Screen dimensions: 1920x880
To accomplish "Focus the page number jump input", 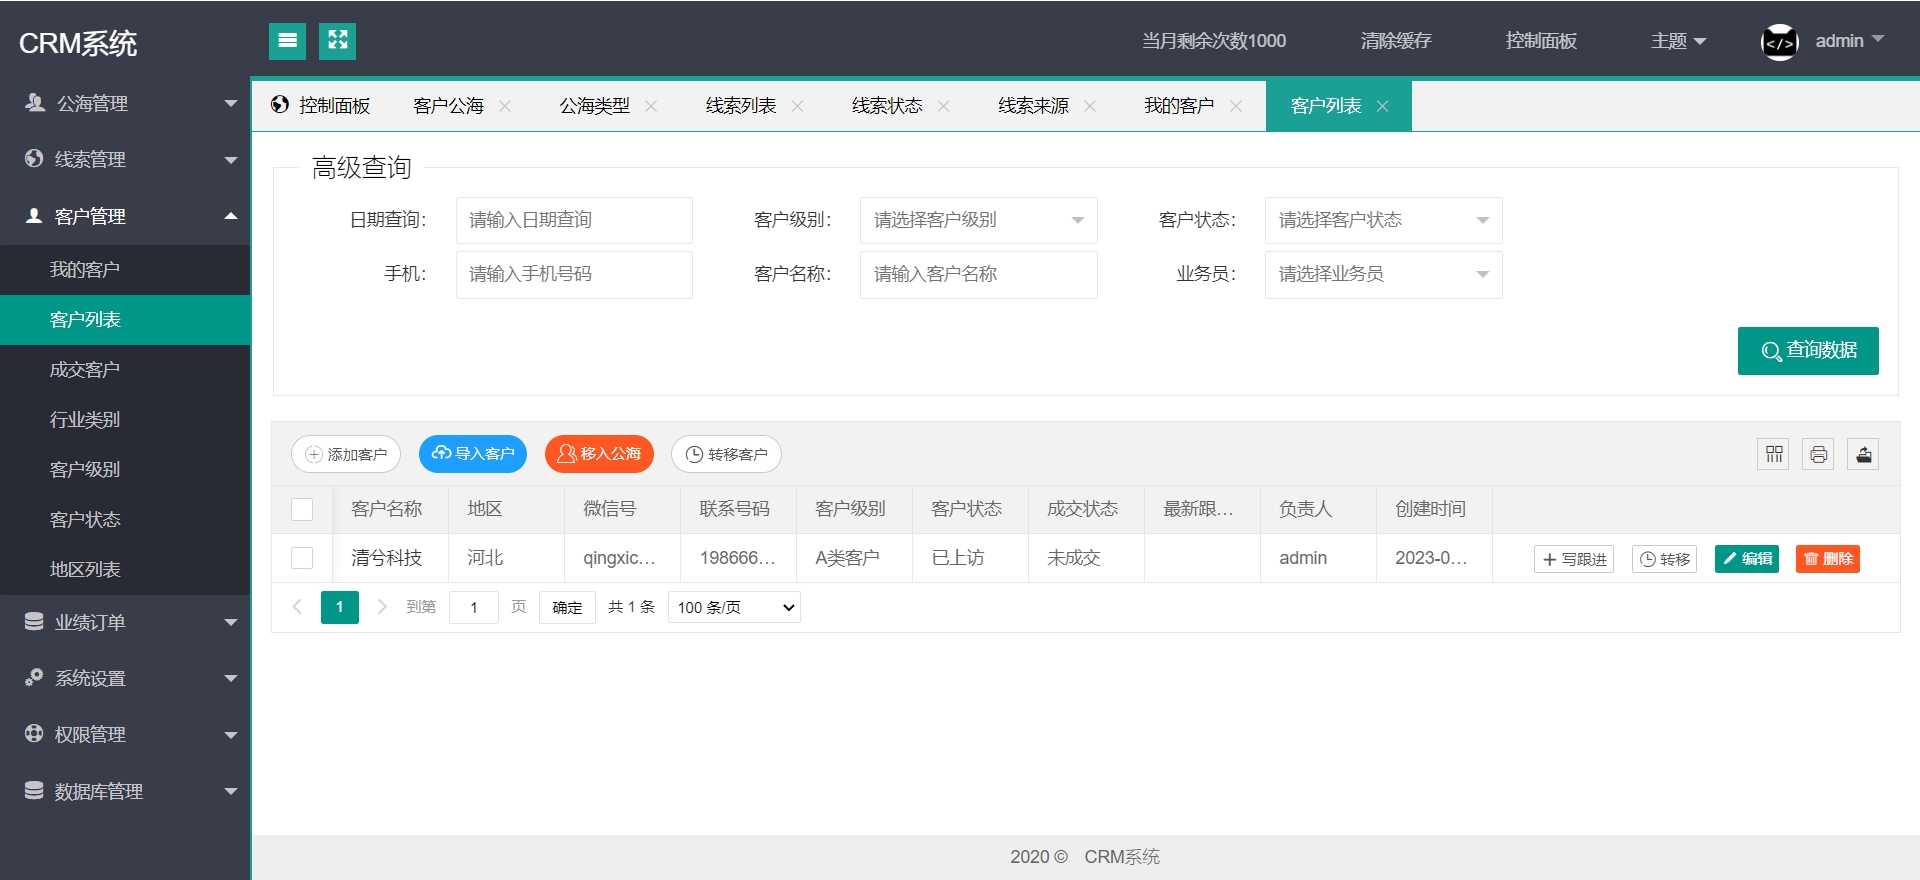I will click(474, 607).
